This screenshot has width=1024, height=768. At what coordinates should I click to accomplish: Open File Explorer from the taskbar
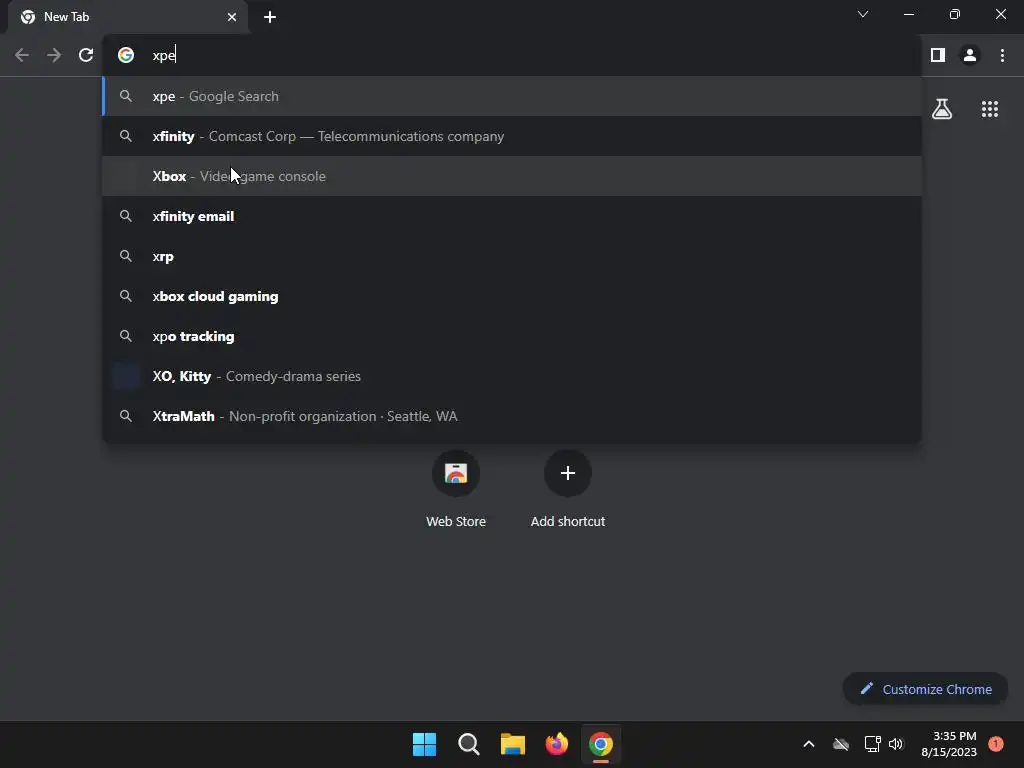point(513,744)
